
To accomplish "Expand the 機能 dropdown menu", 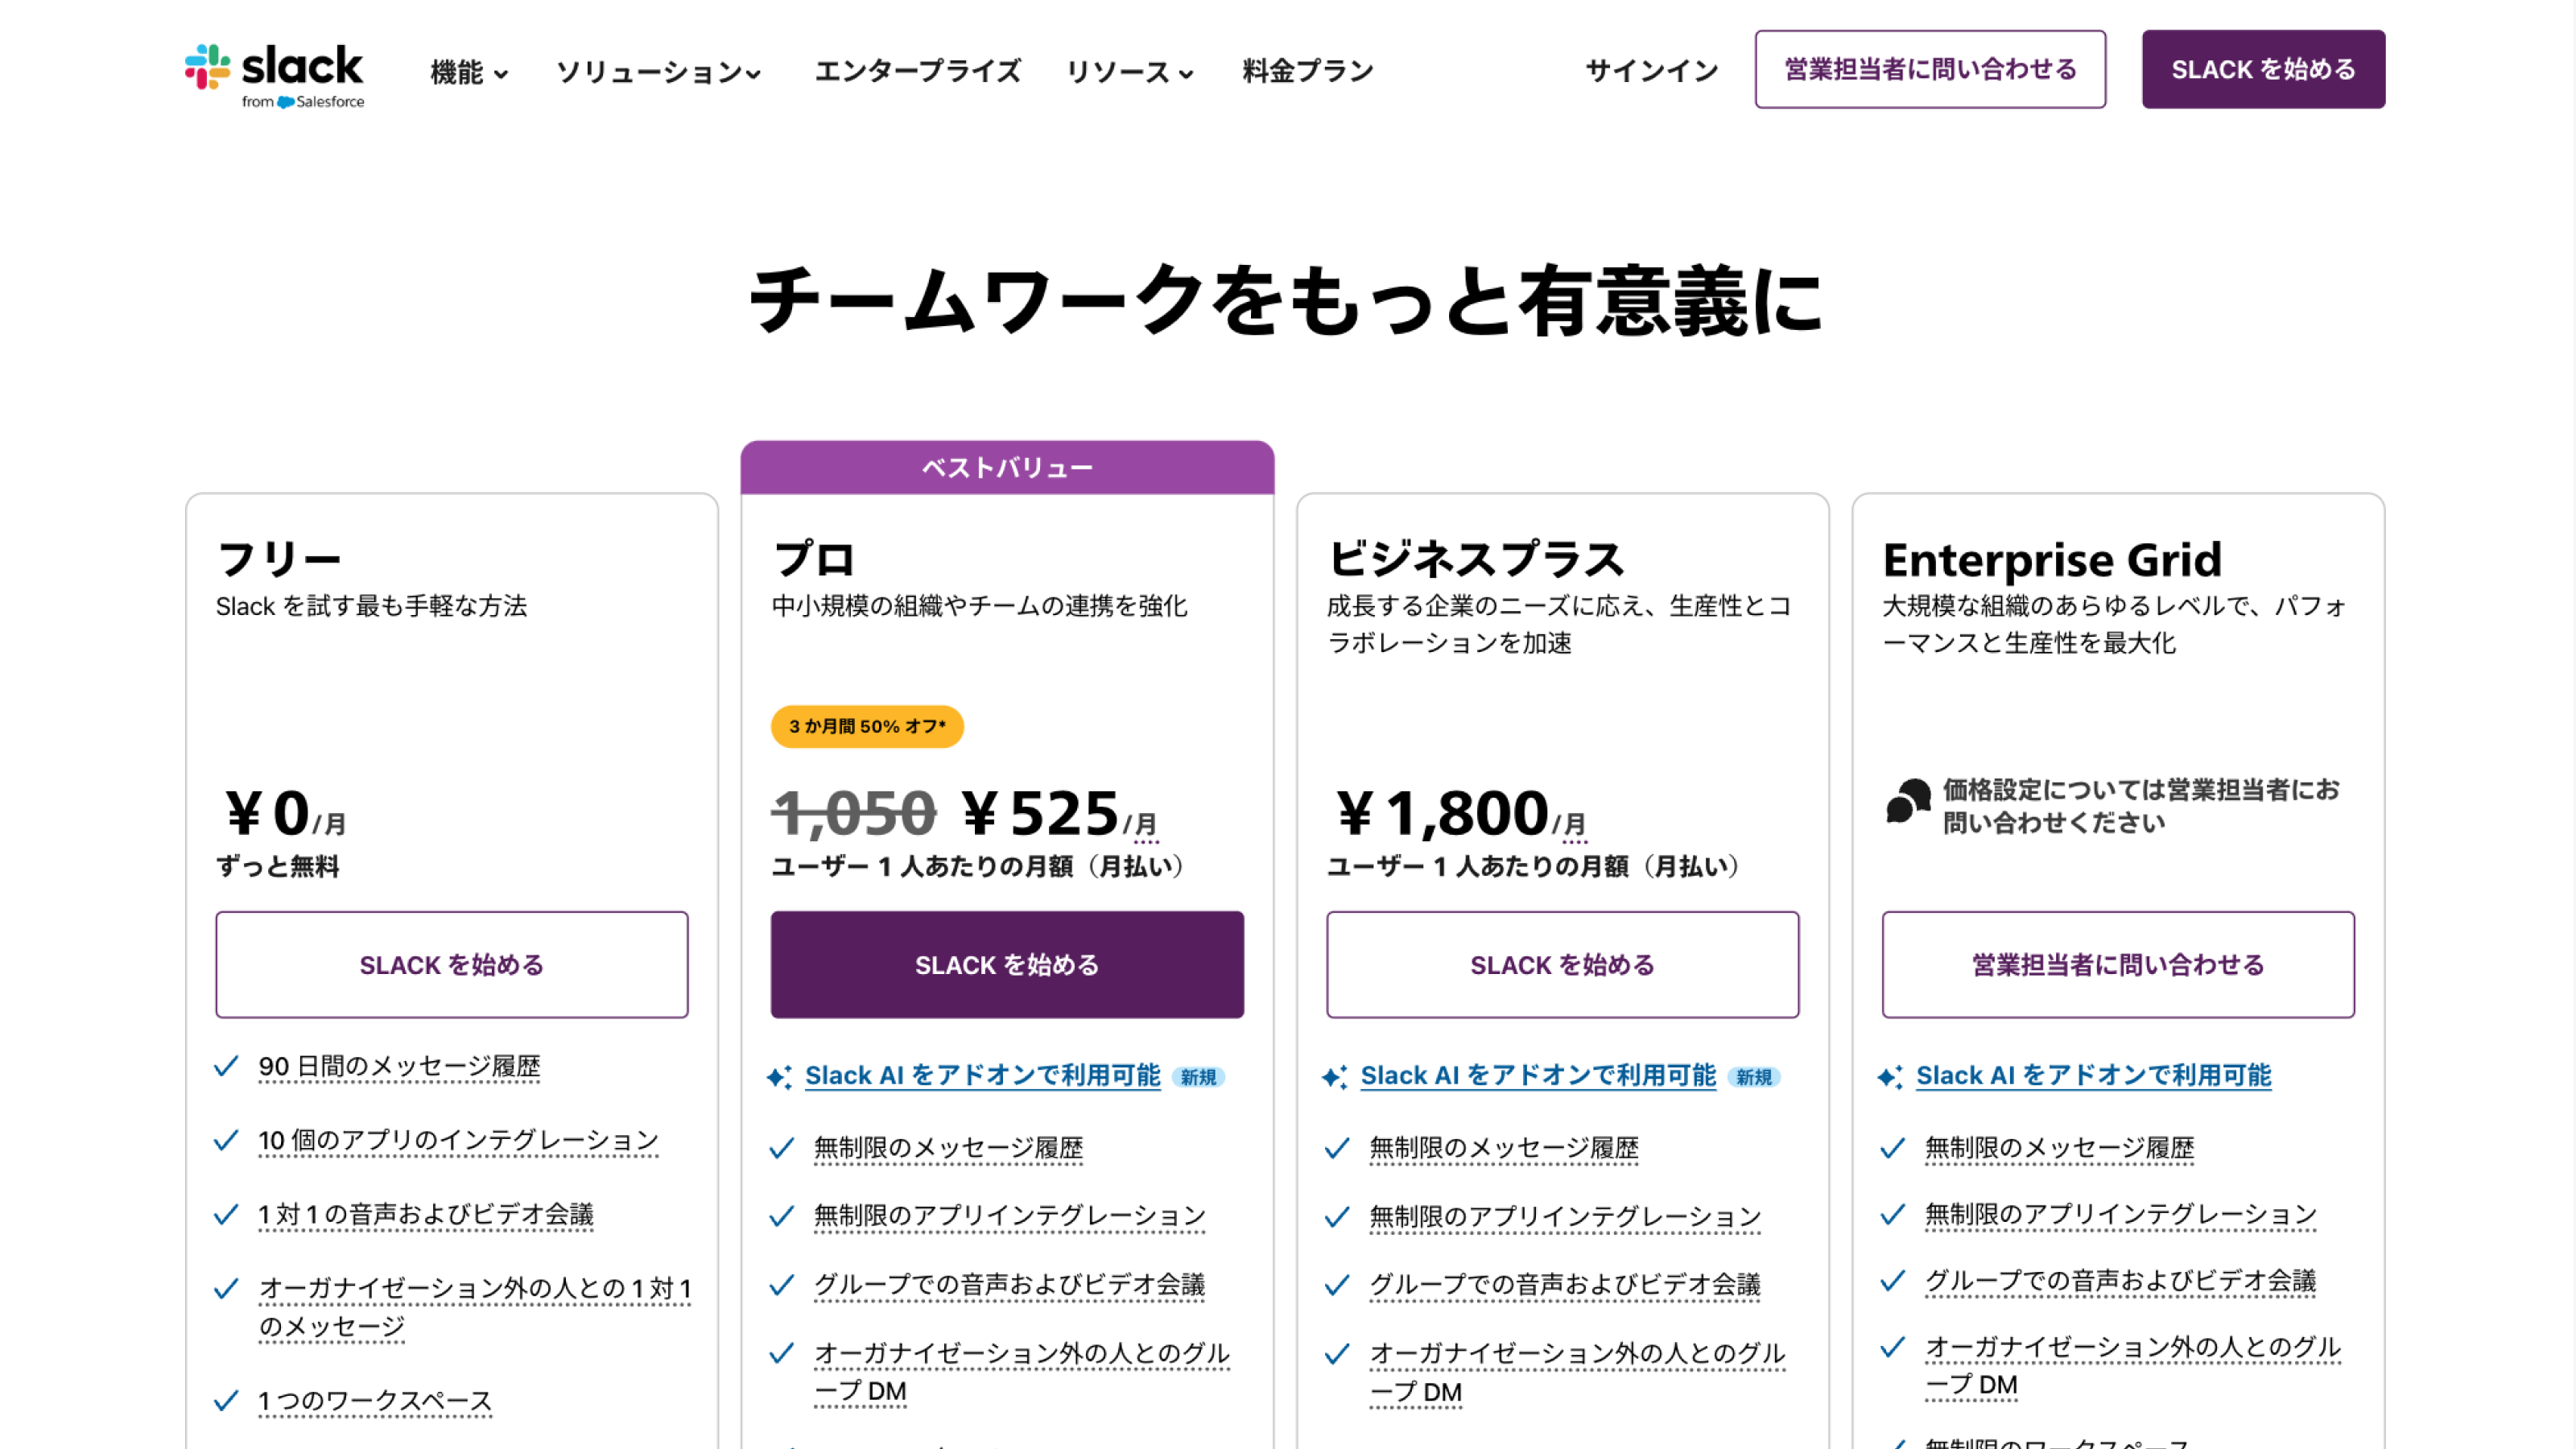I will [x=469, y=72].
